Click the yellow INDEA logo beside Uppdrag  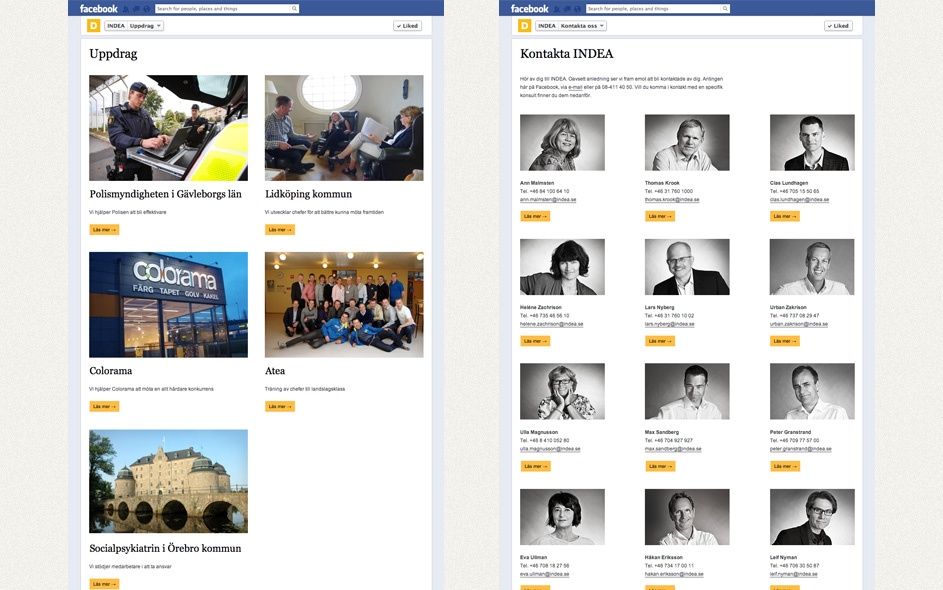[93, 25]
